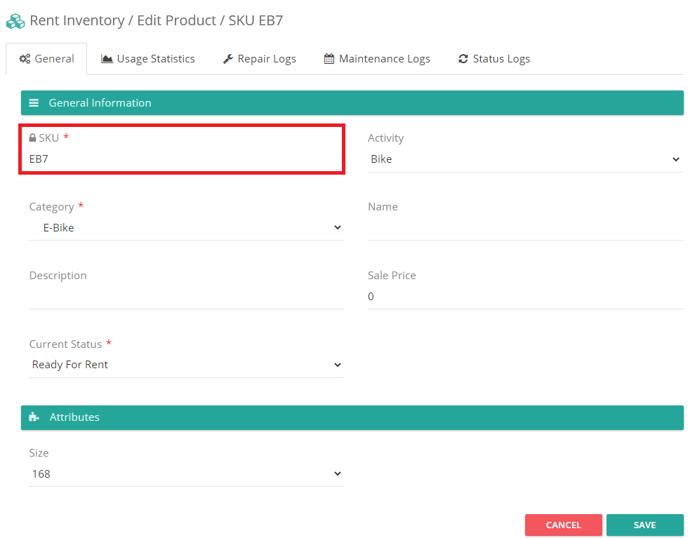Expand the Category dropdown showing E-Bike
This screenshot has width=688, height=538.
tap(186, 228)
